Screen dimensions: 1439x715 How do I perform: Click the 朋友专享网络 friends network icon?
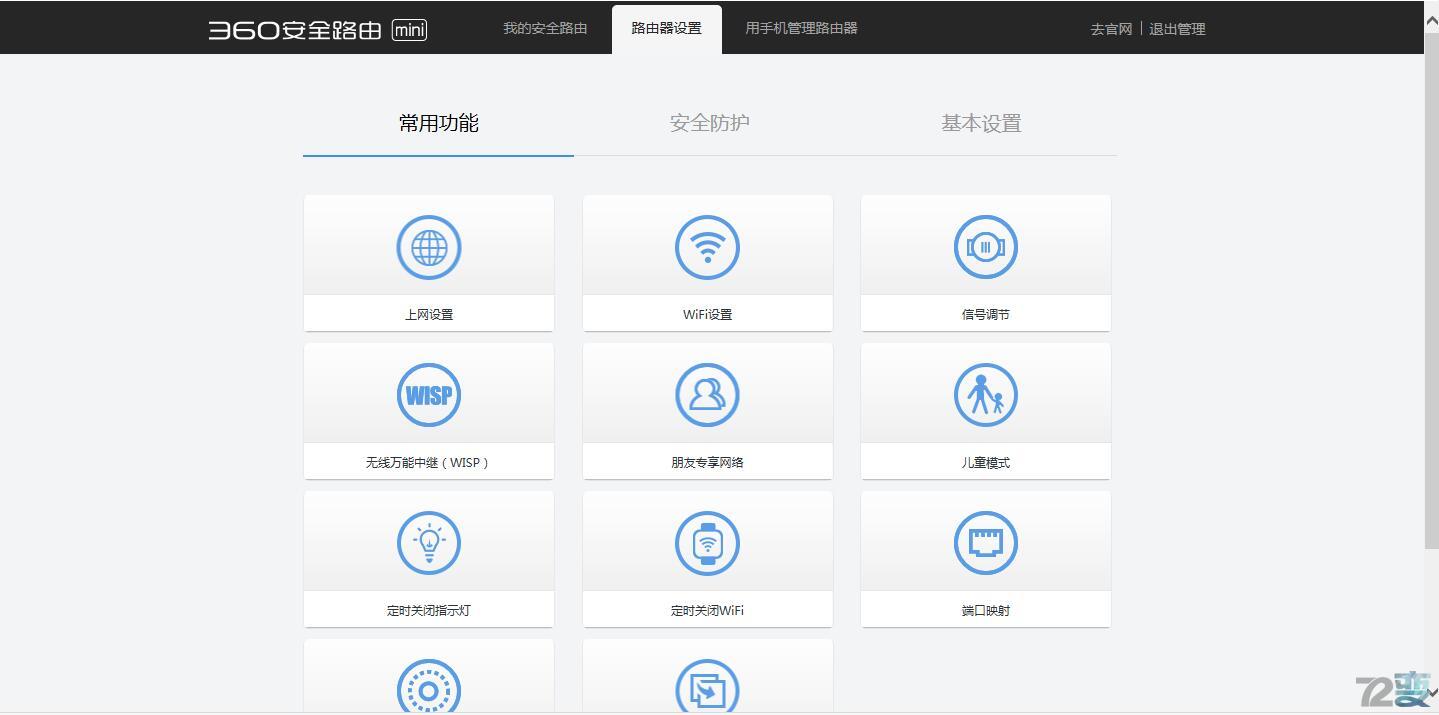[707, 394]
